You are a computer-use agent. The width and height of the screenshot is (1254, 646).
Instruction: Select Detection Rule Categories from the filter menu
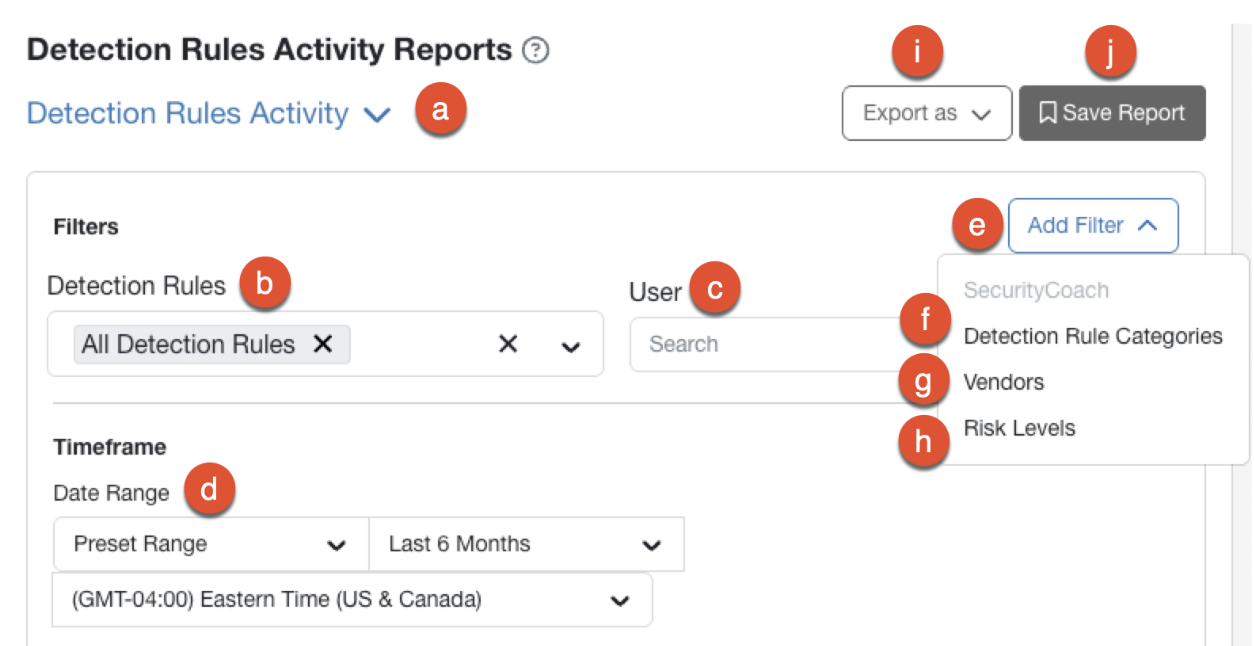click(x=1093, y=336)
